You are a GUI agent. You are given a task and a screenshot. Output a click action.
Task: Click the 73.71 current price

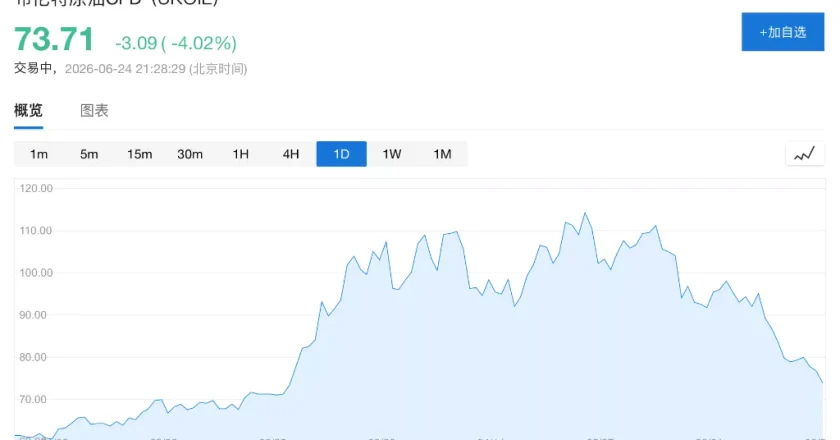click(54, 40)
